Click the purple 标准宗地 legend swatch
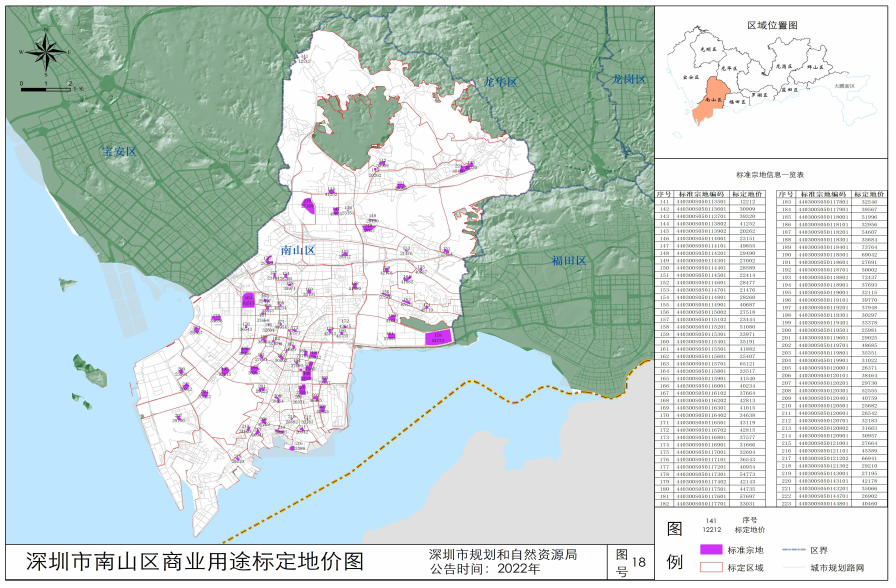 click(x=710, y=550)
